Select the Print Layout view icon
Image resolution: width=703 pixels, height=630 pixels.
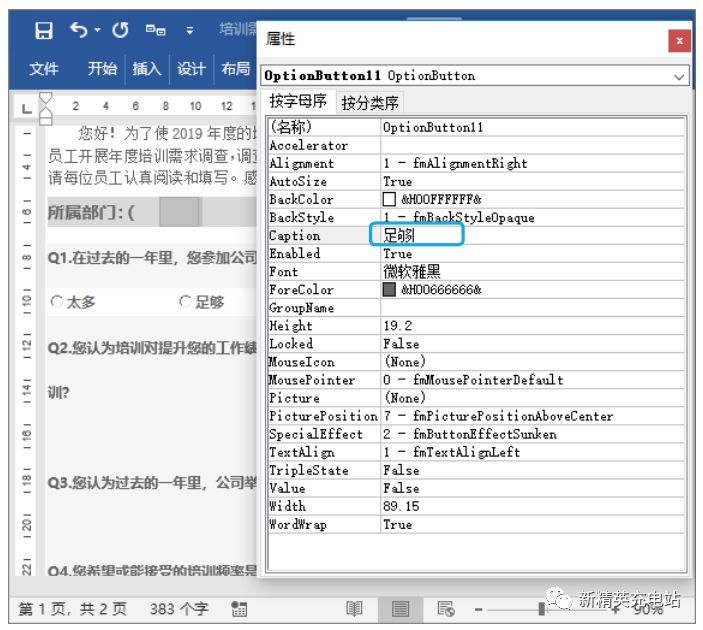click(x=400, y=609)
